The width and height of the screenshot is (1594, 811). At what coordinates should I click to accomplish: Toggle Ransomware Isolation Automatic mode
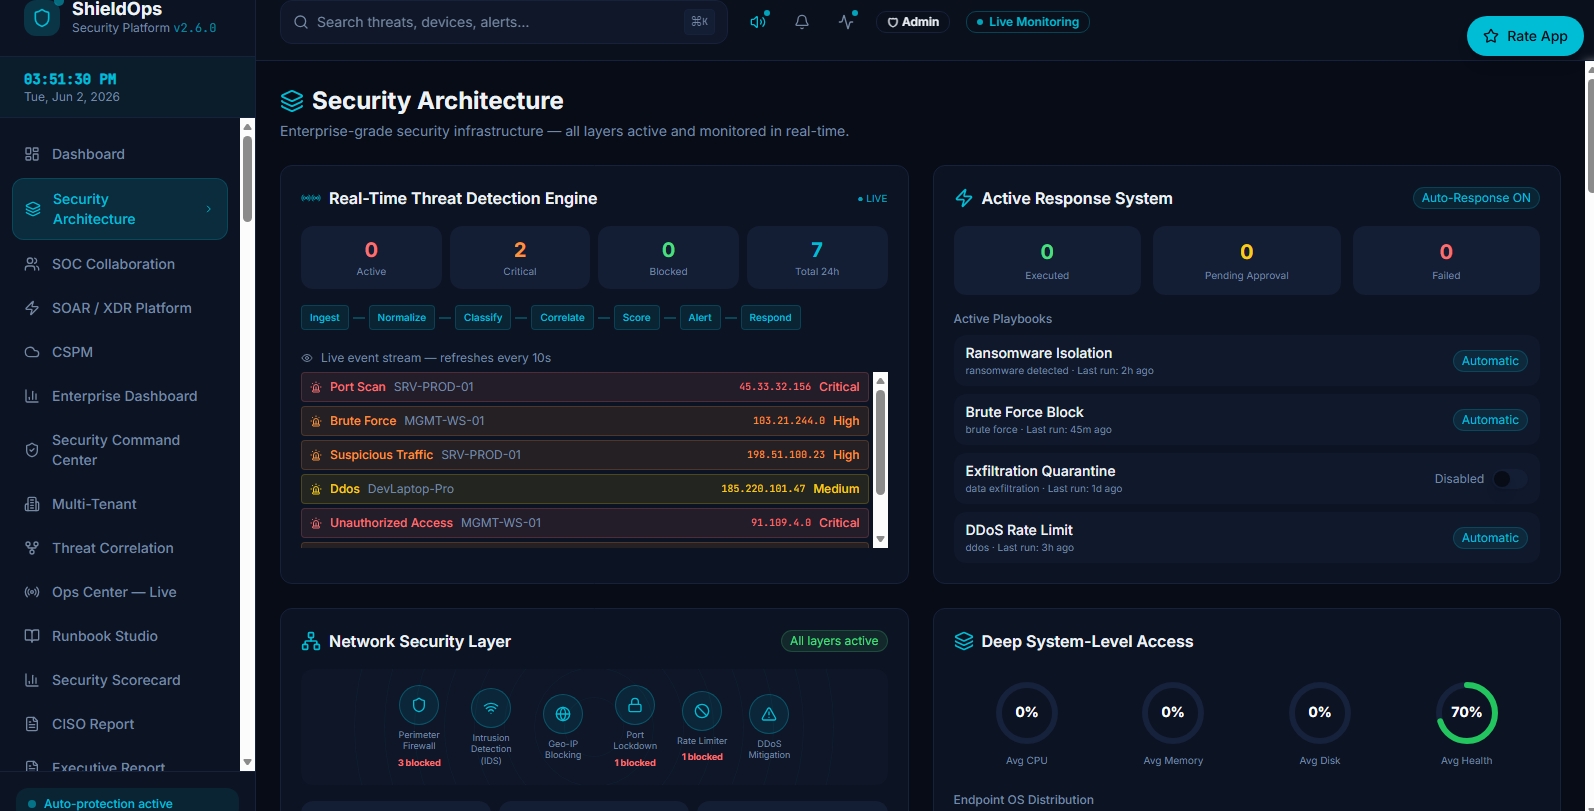[1490, 361]
